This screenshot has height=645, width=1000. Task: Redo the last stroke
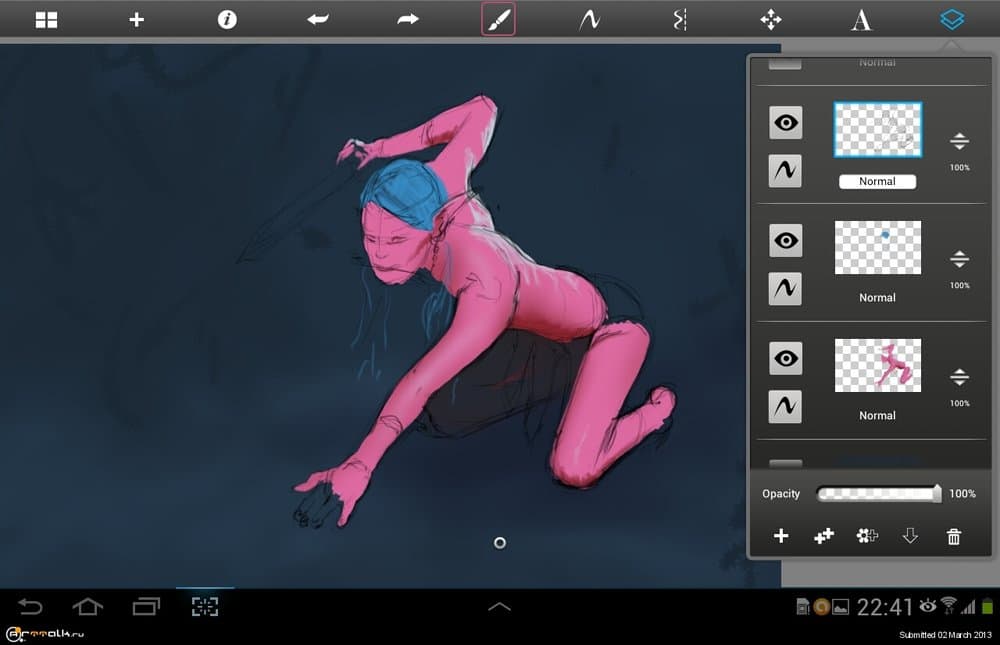click(407, 18)
